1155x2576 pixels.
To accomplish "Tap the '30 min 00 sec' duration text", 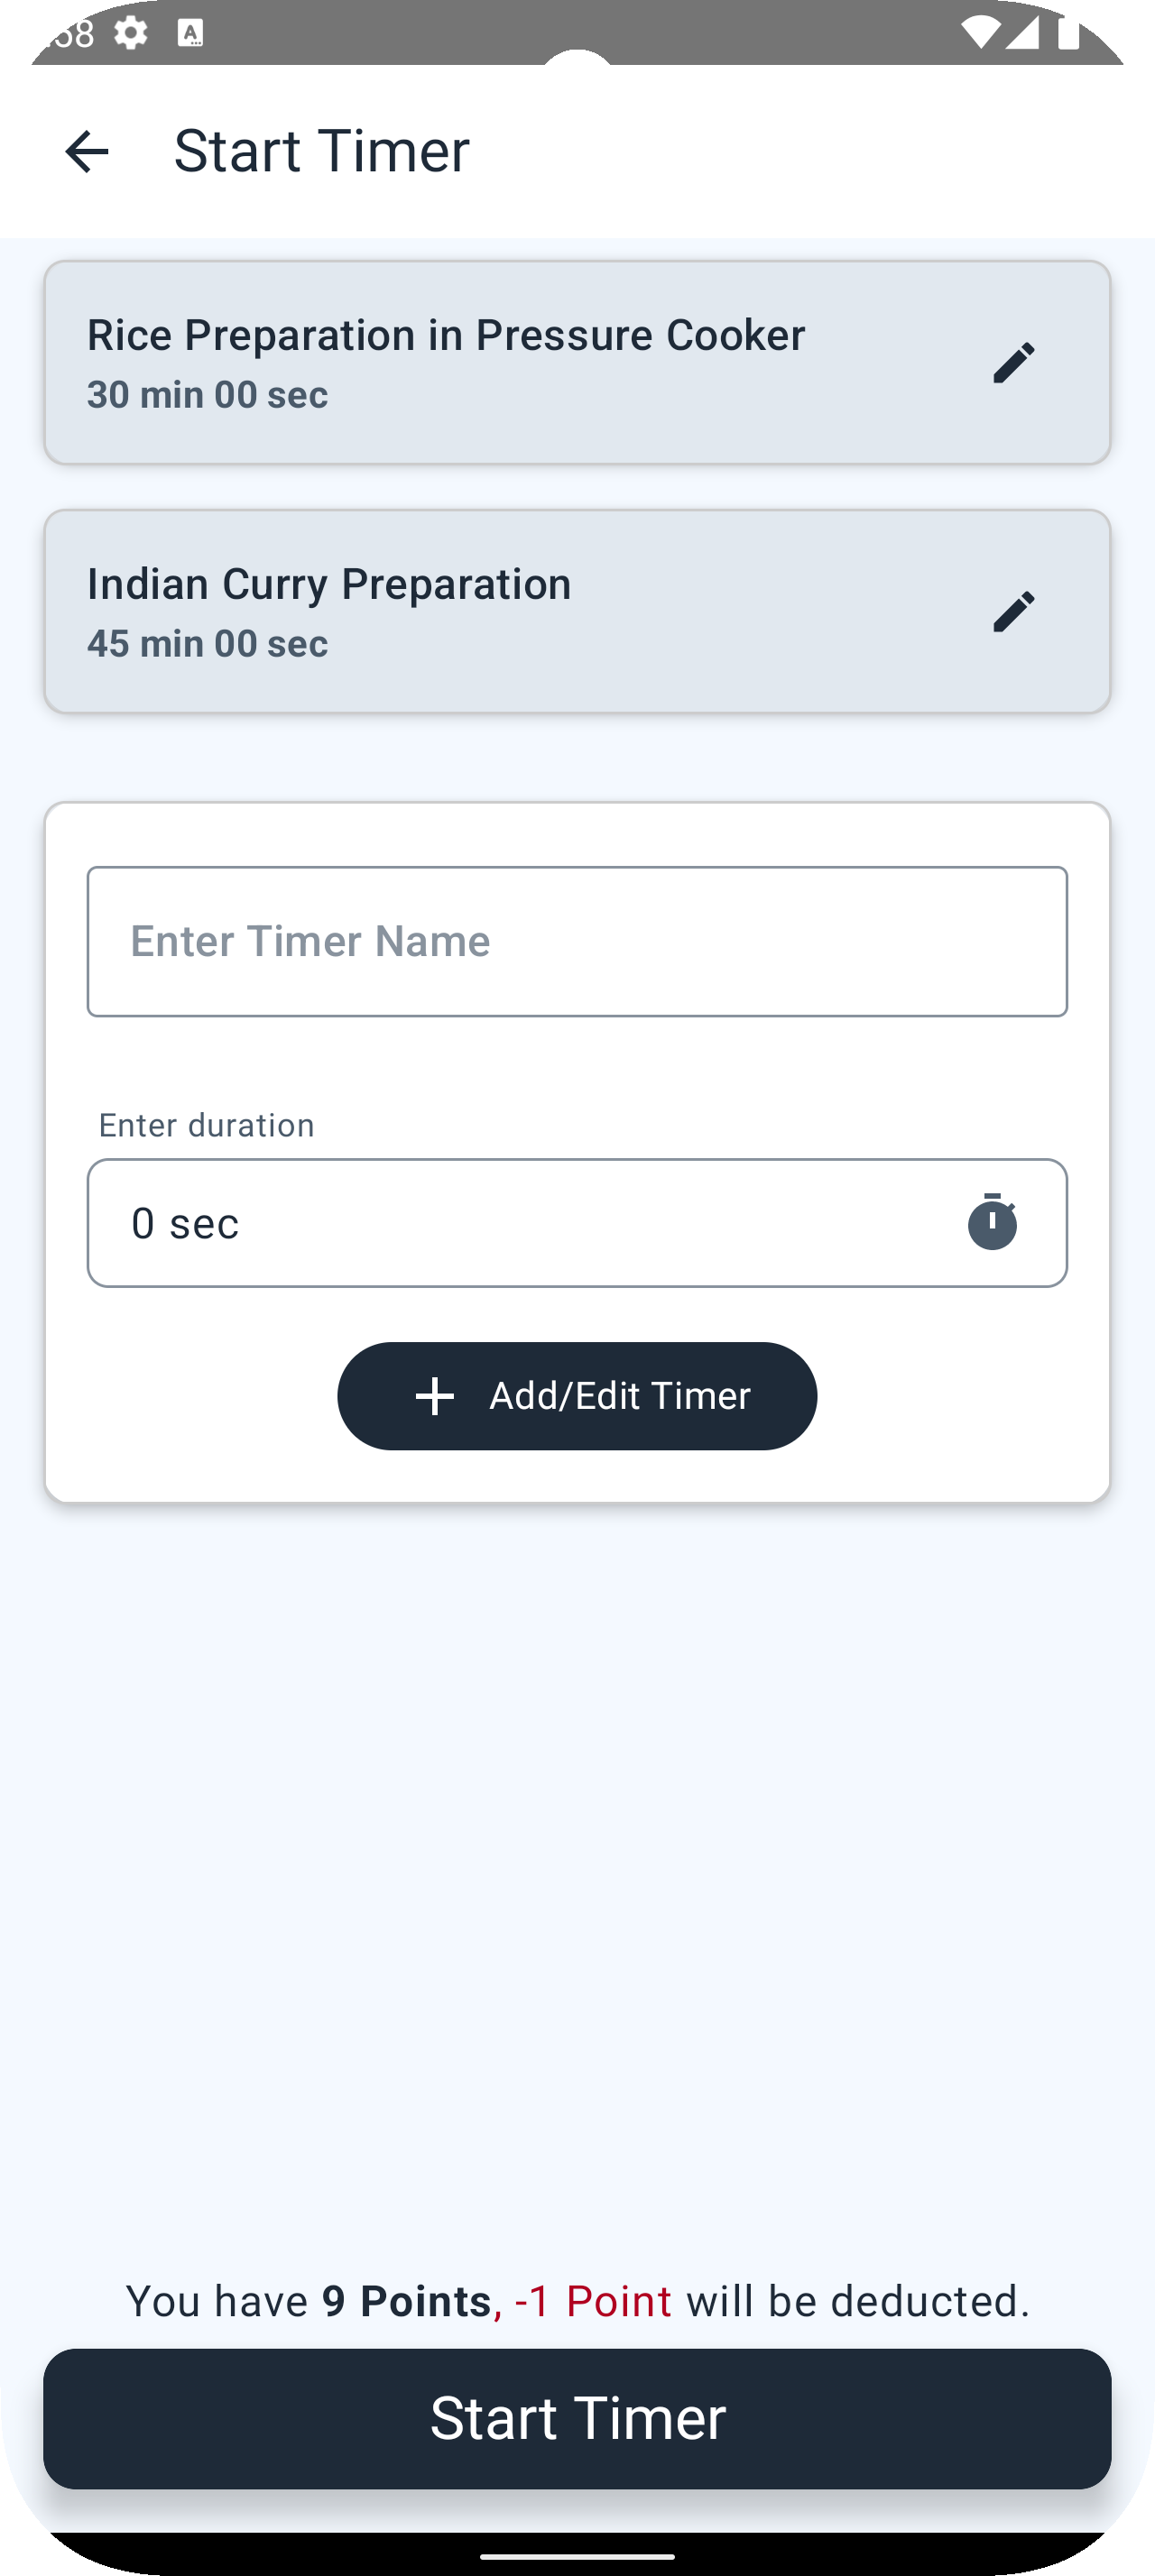I will pyautogui.click(x=207, y=395).
